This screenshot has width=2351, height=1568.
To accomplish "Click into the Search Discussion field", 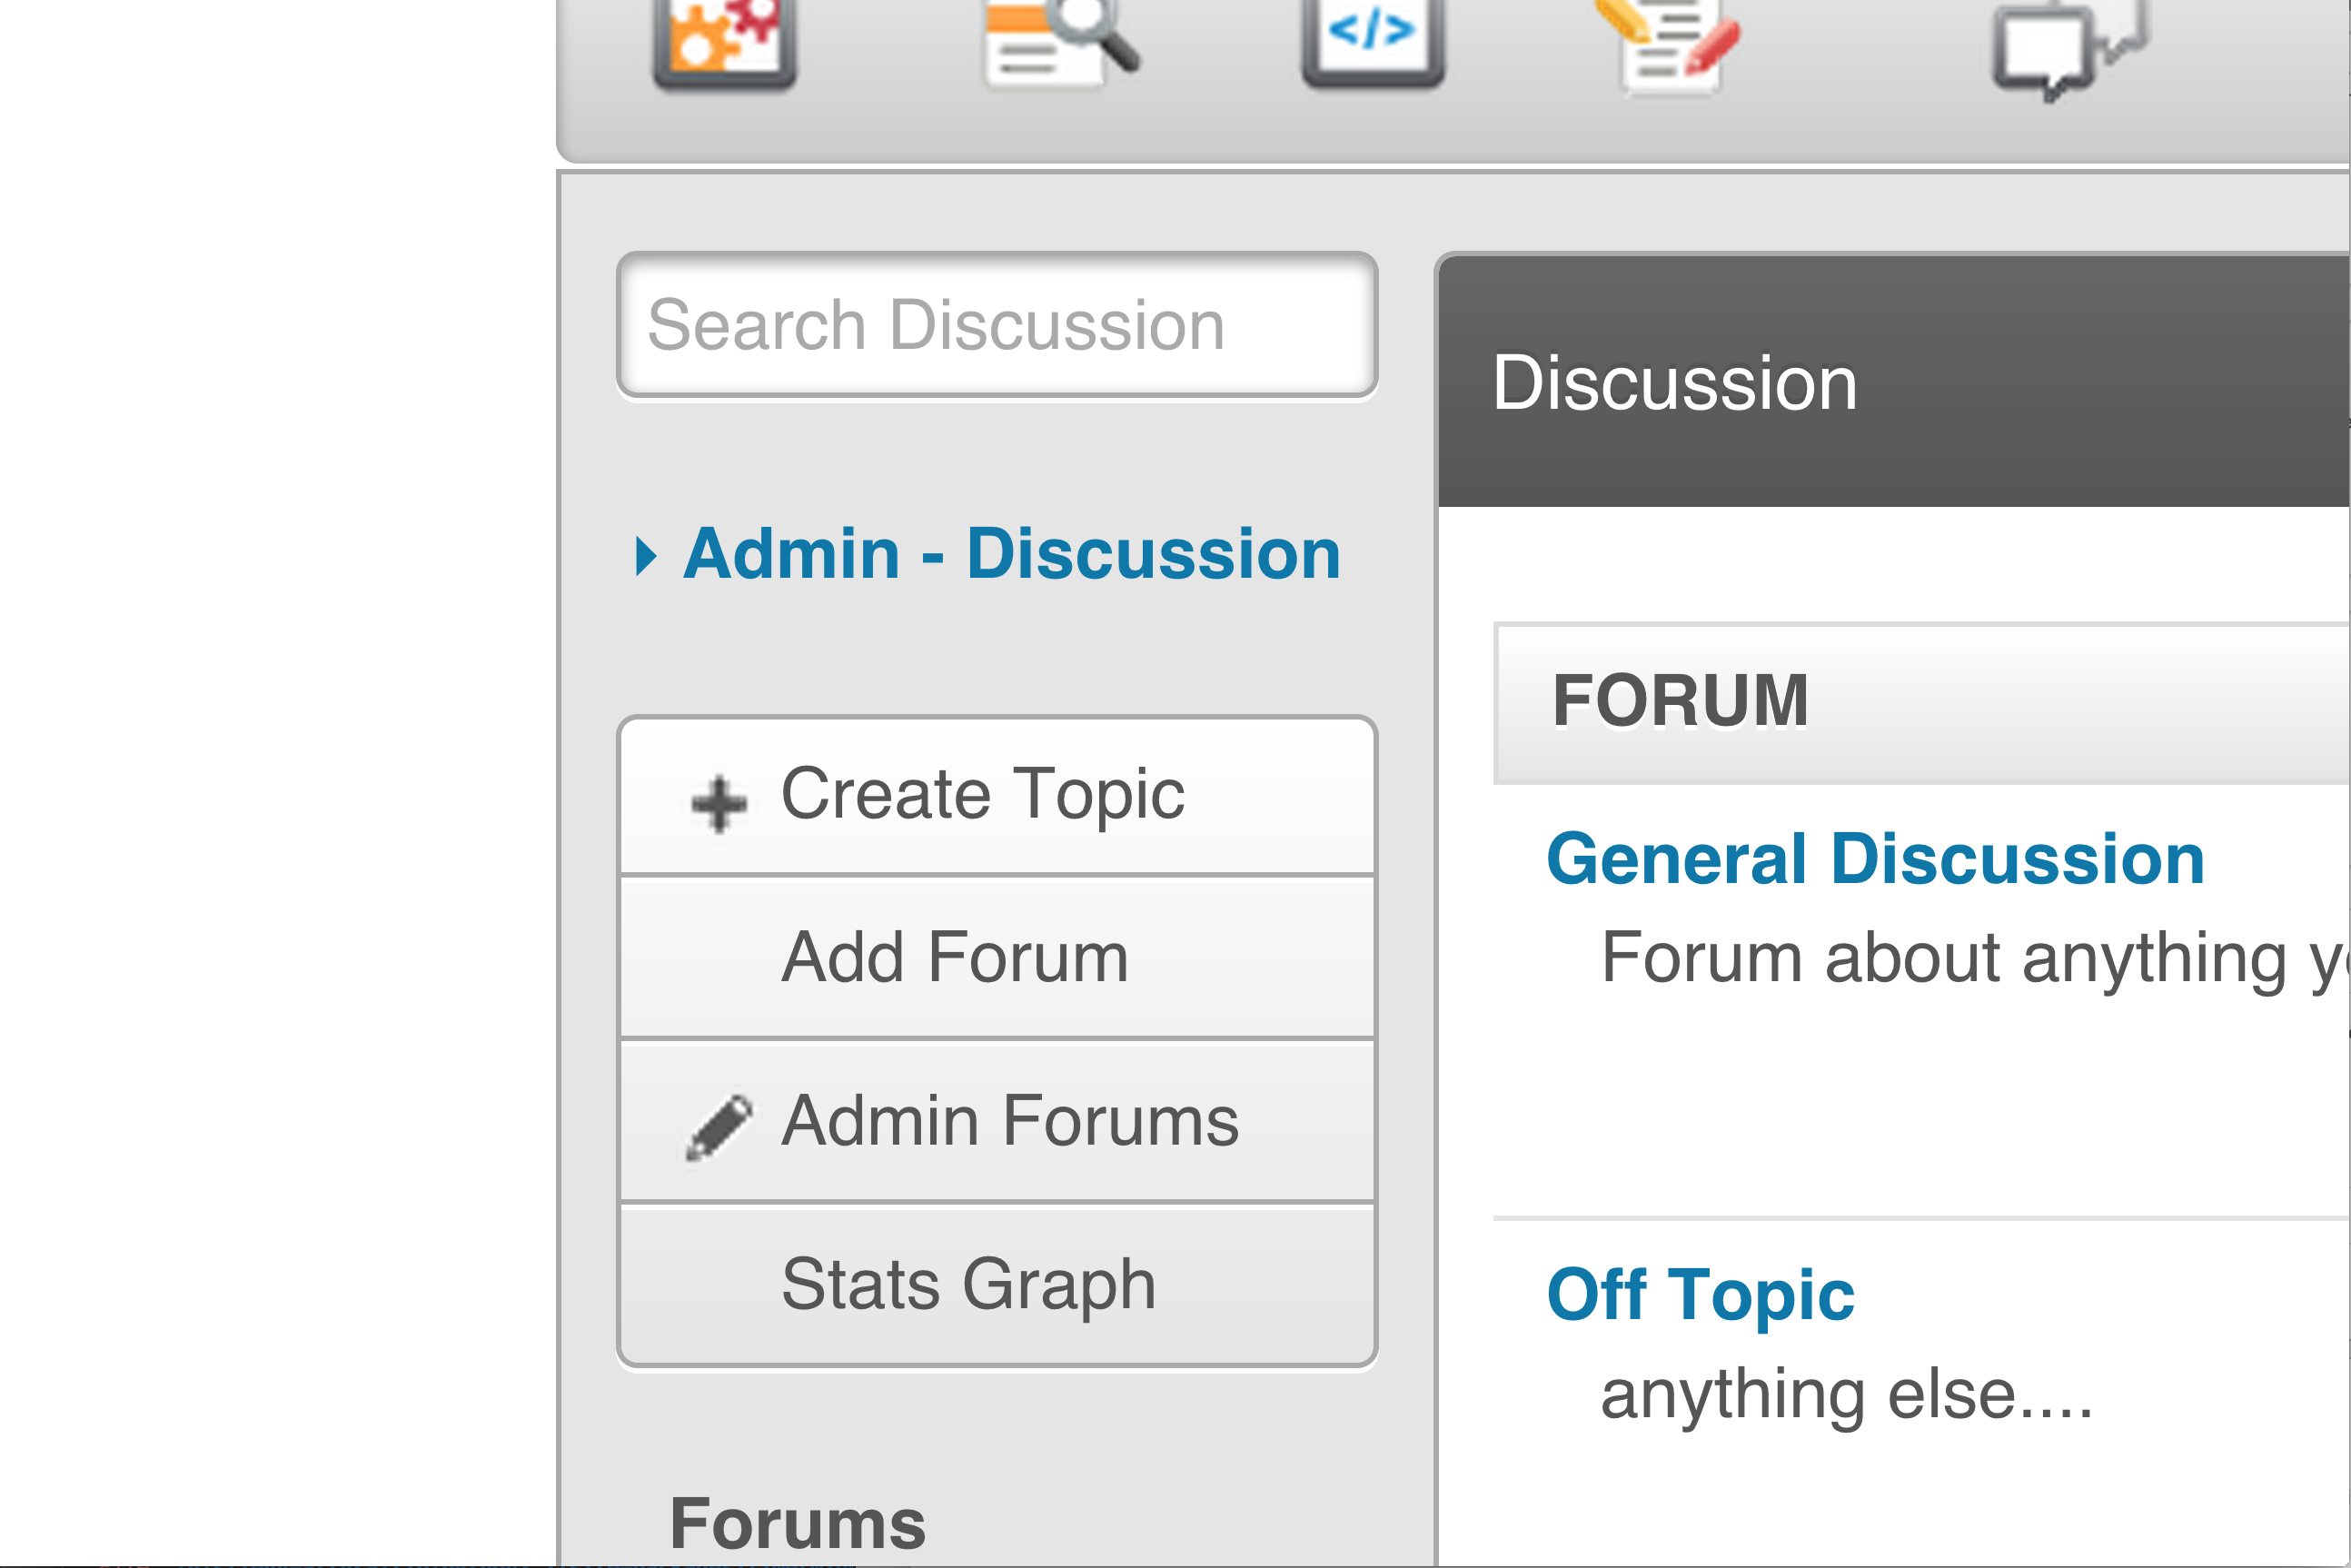I will (x=996, y=325).
